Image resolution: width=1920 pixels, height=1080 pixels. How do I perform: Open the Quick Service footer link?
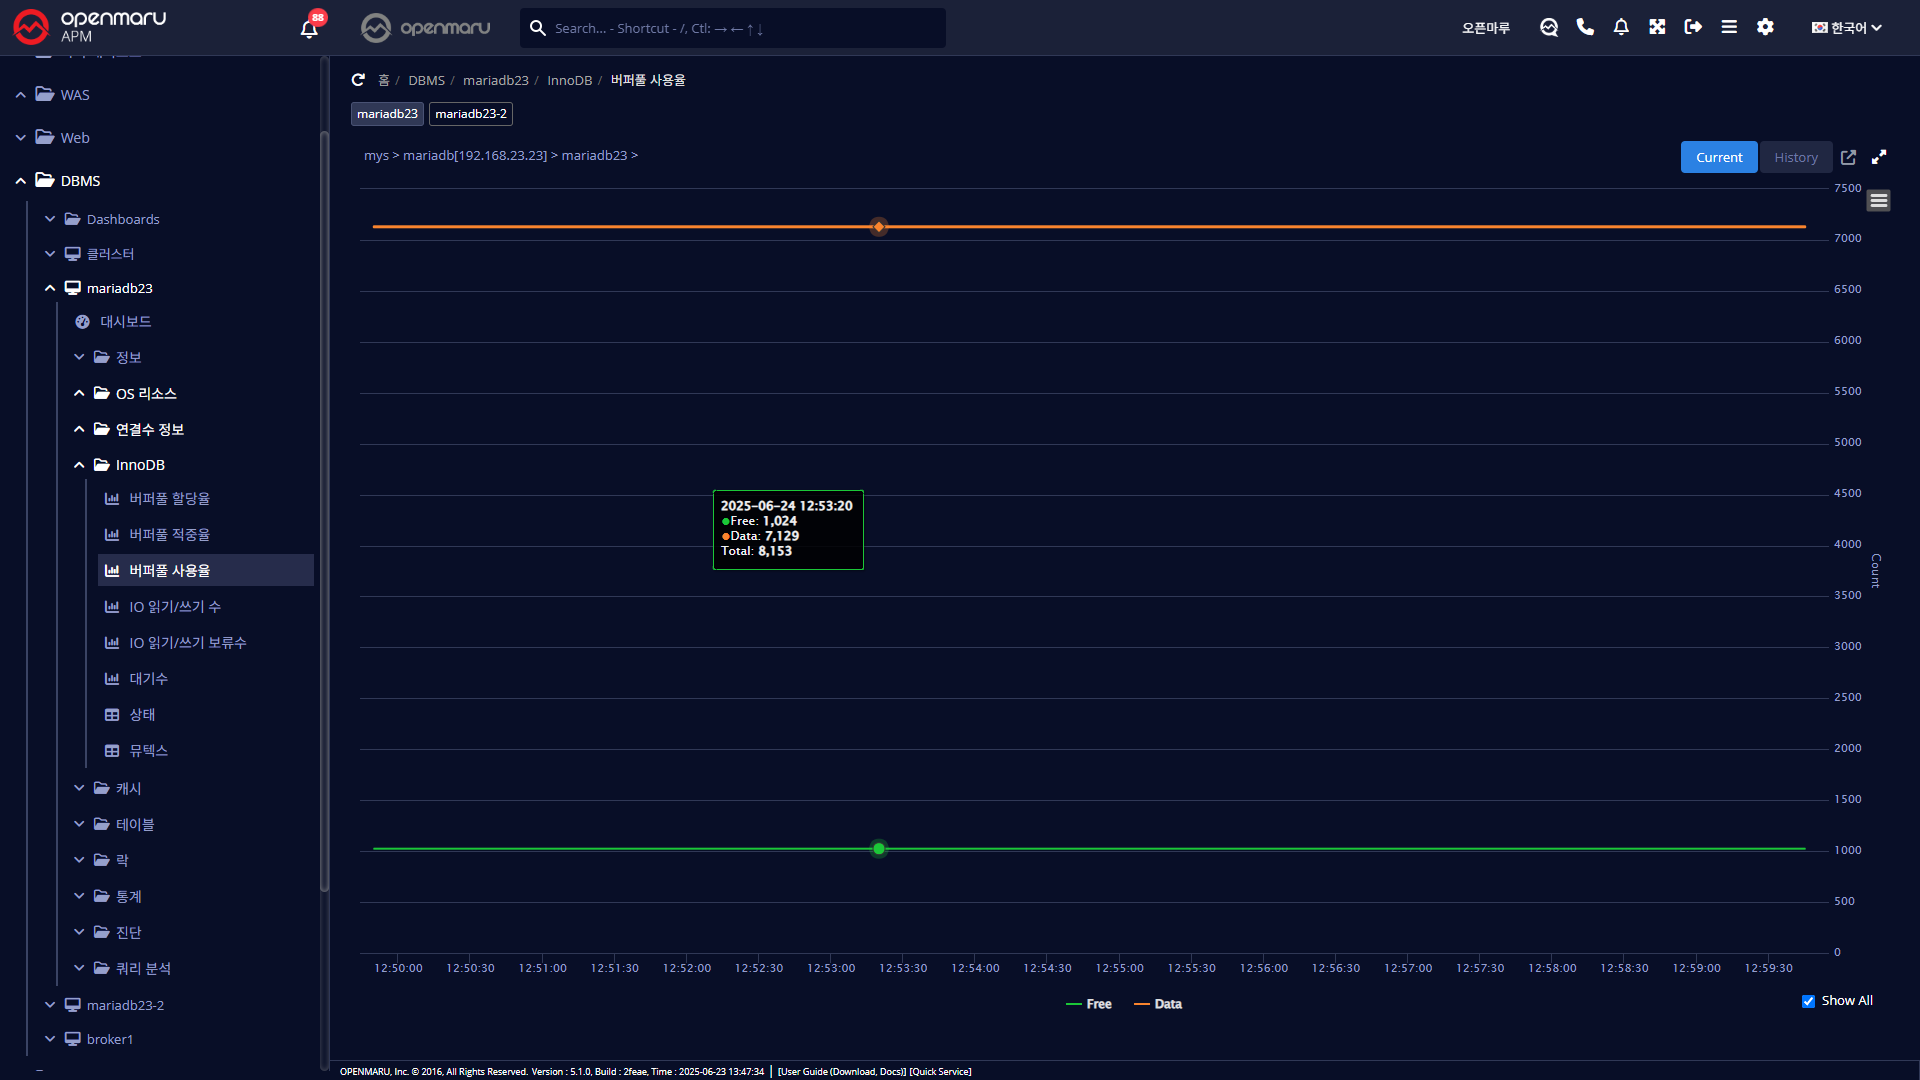click(x=940, y=1072)
